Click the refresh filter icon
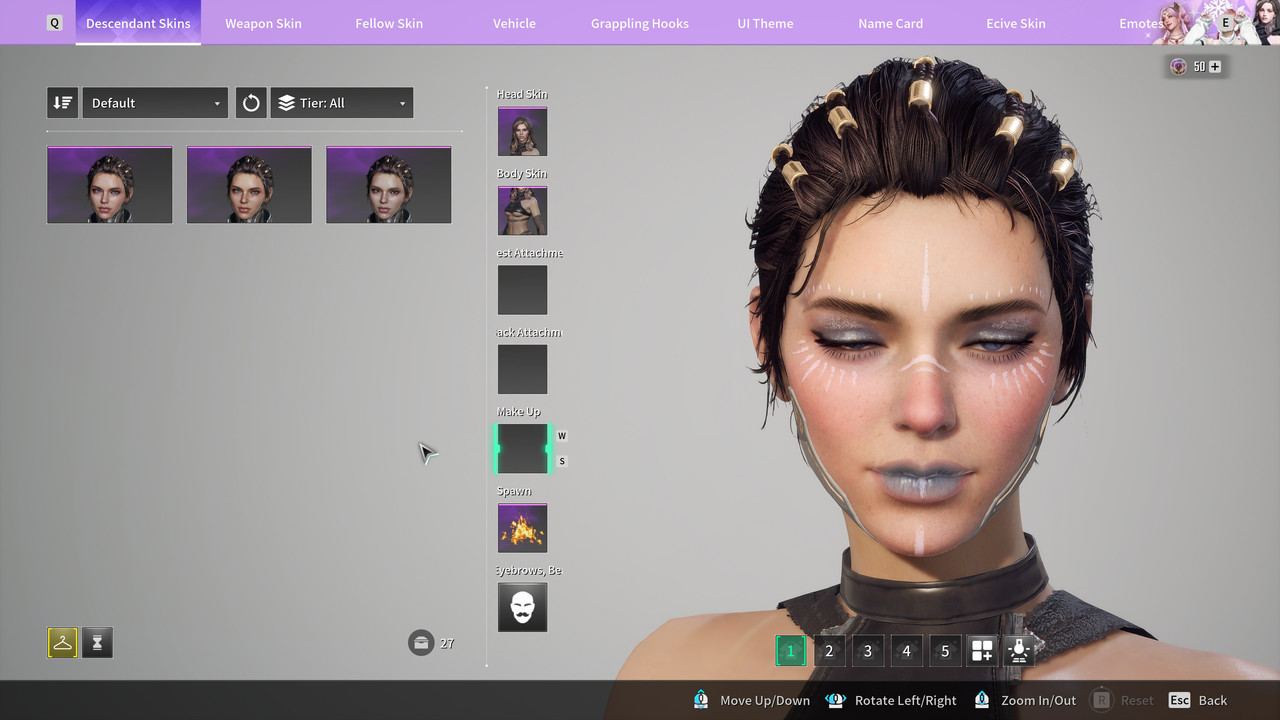This screenshot has width=1280, height=720. click(251, 103)
